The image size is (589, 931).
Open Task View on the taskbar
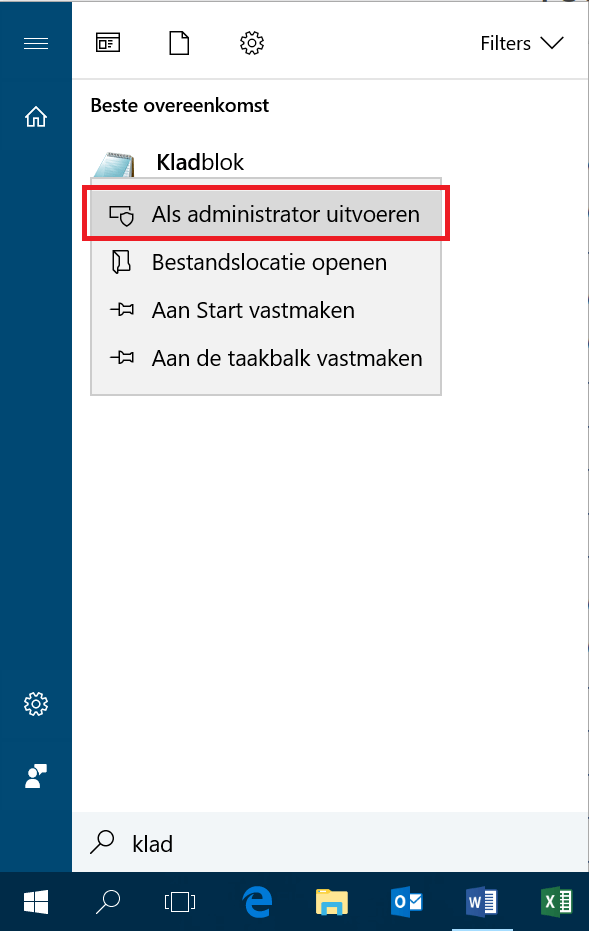(180, 902)
